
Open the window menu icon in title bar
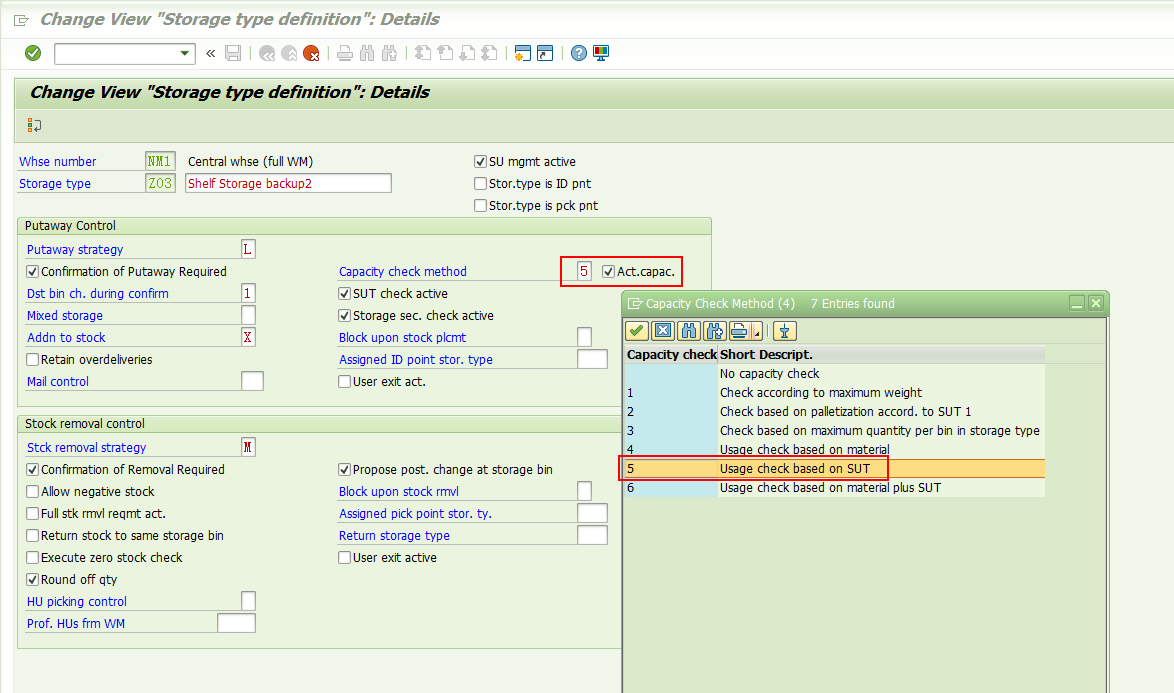coord(22,20)
